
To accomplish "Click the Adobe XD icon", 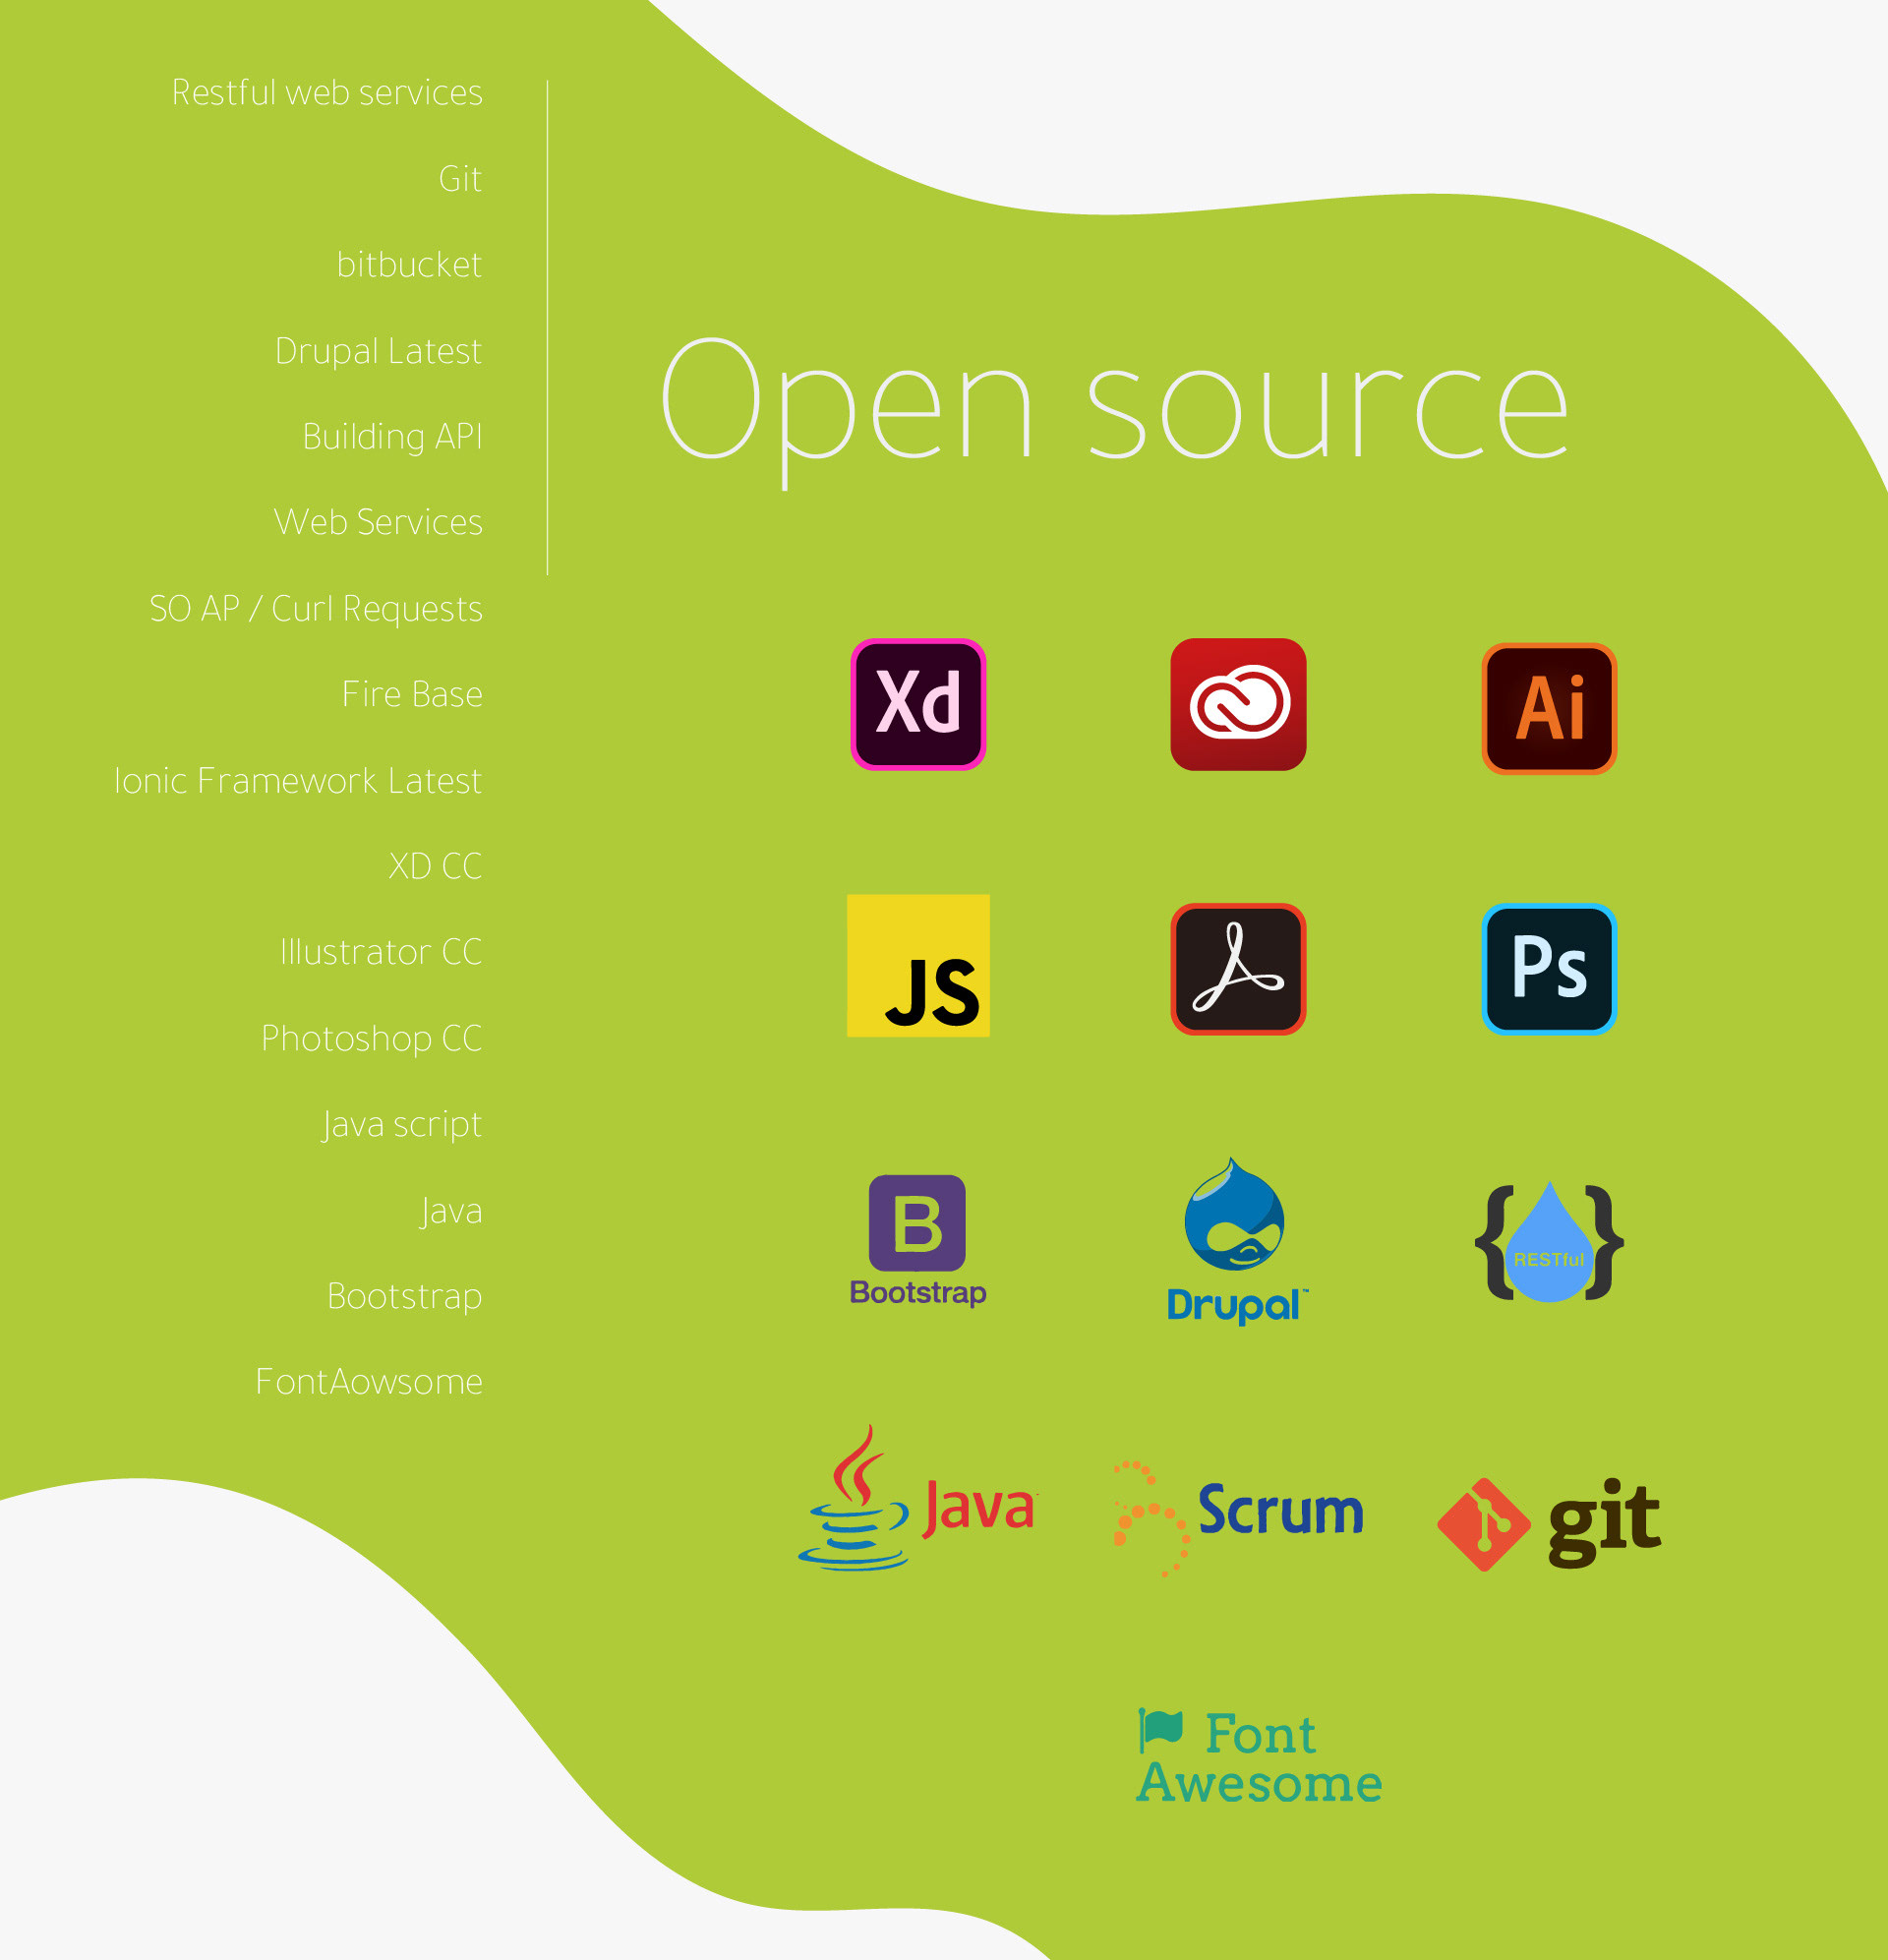I will pos(918,704).
